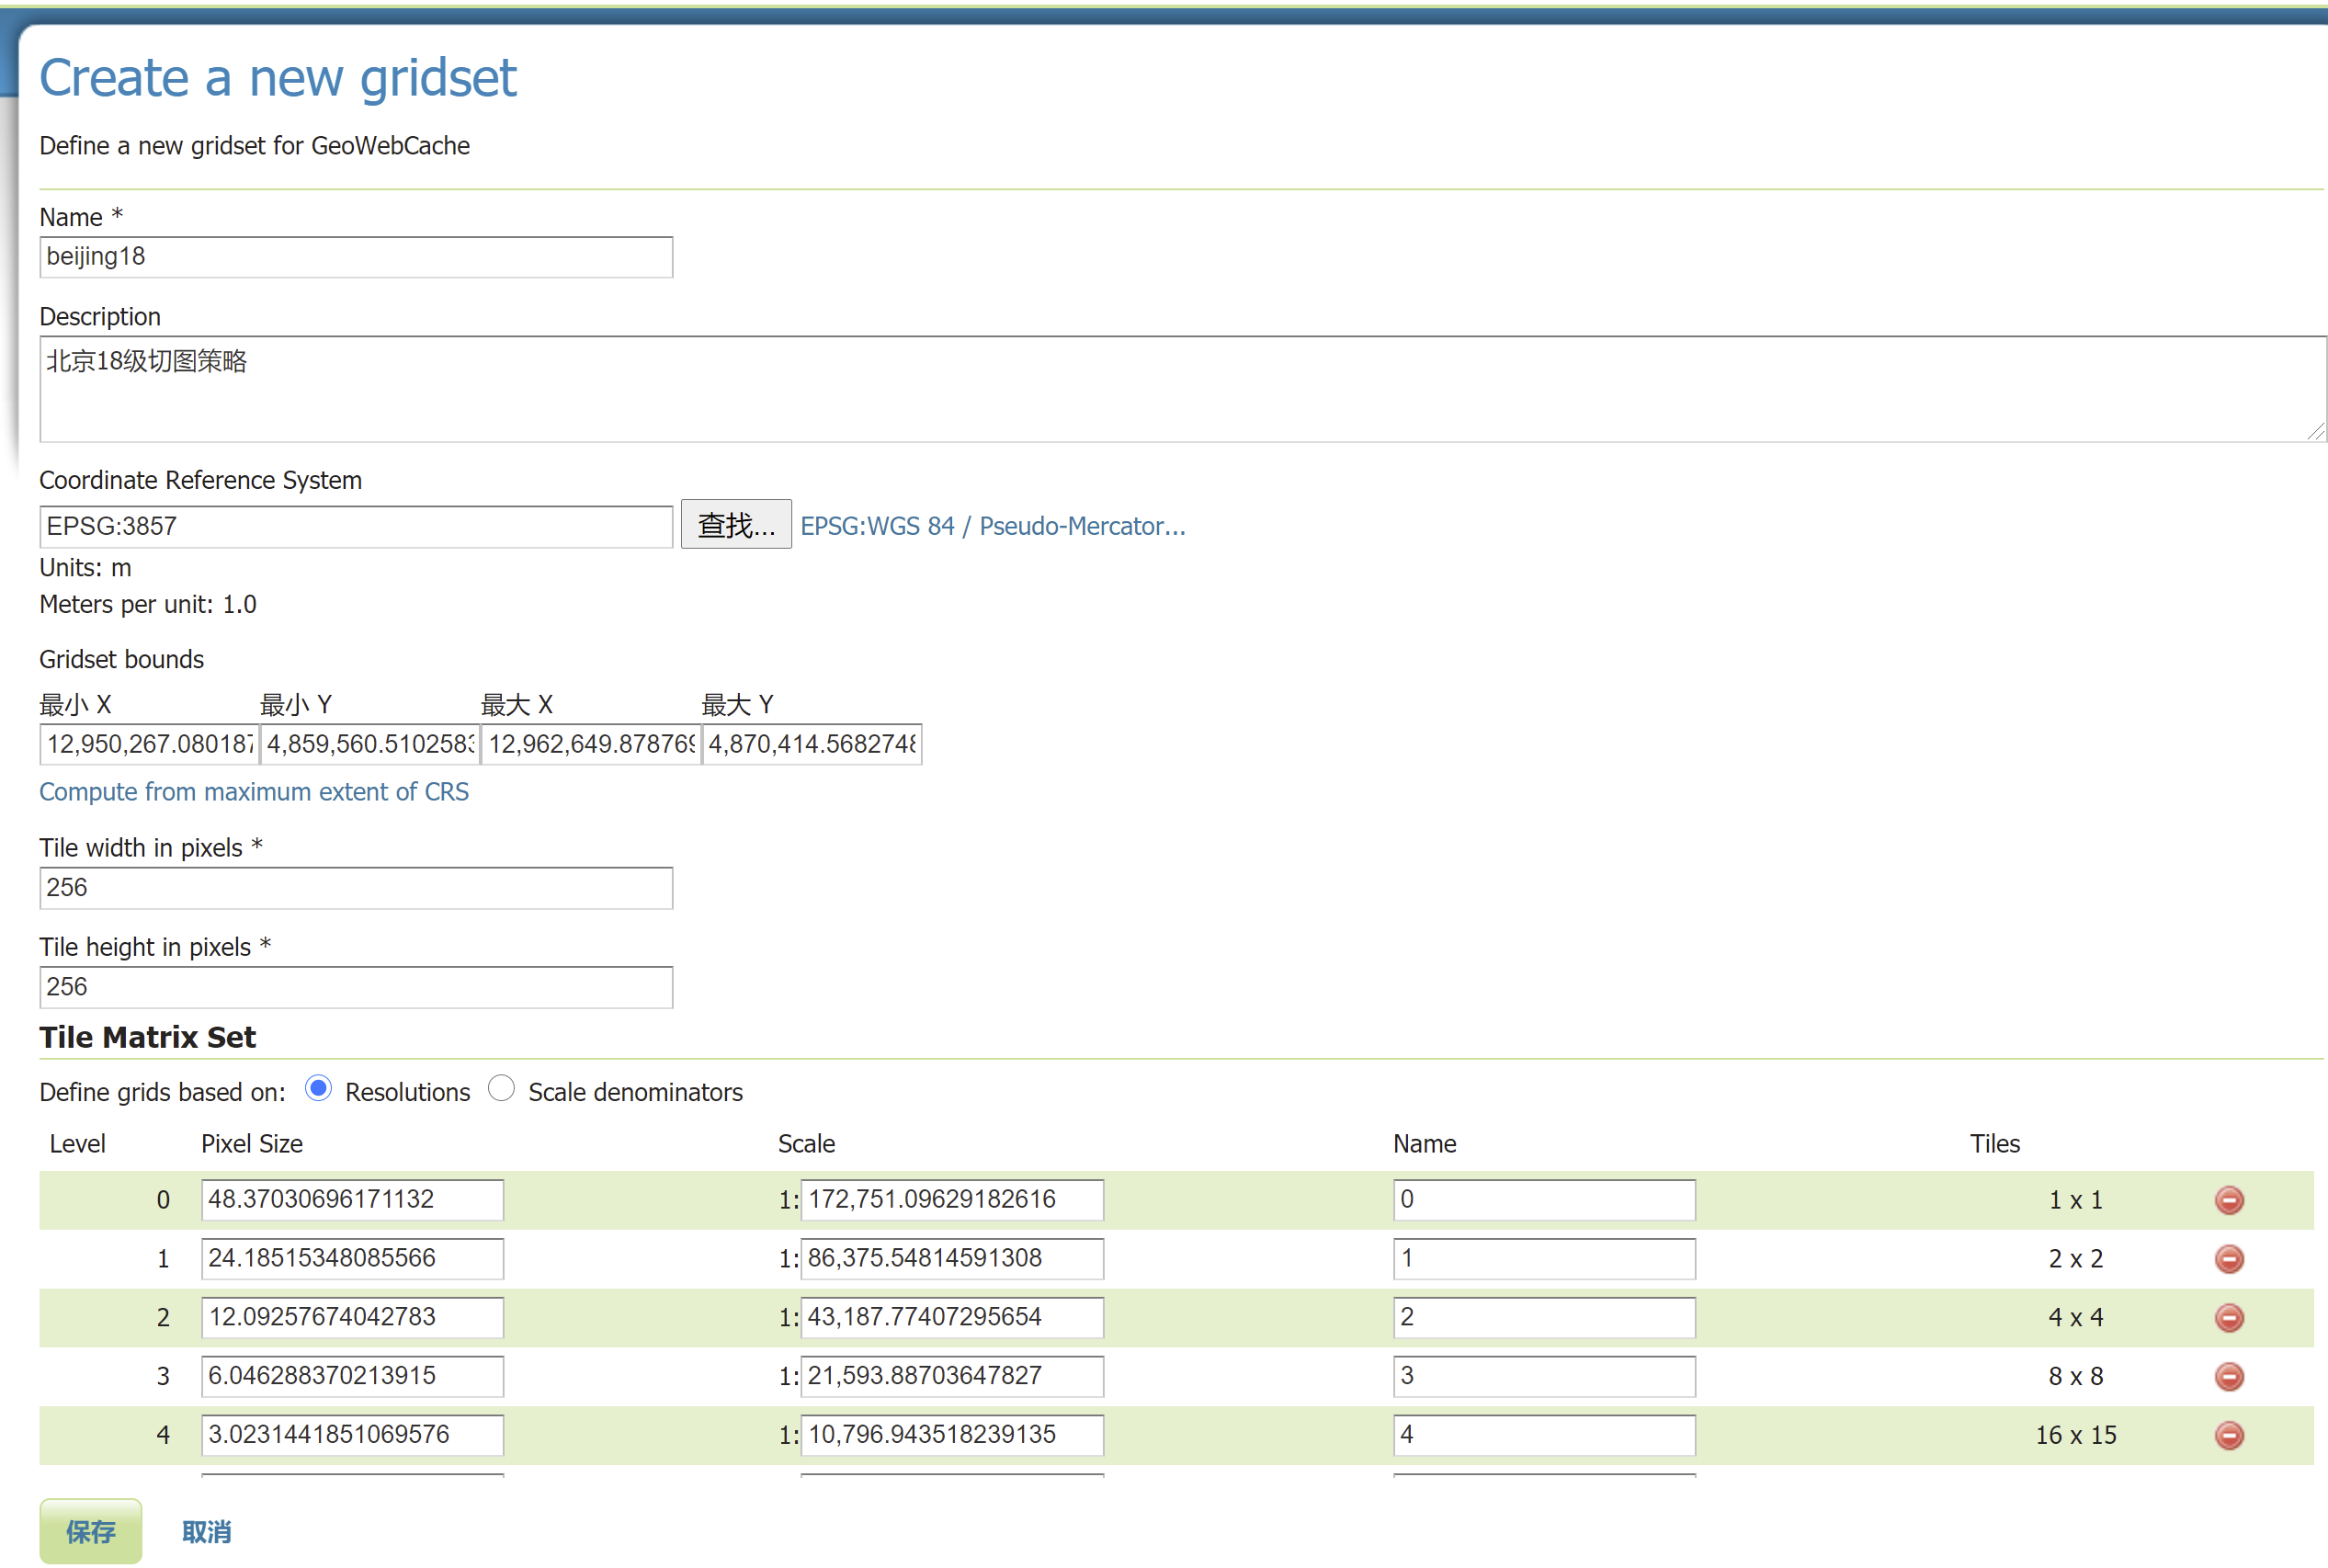The height and width of the screenshot is (1568, 2328).
Task: Open EPSG:WGS 84 / Pseudo-Mercator link
Action: [992, 526]
